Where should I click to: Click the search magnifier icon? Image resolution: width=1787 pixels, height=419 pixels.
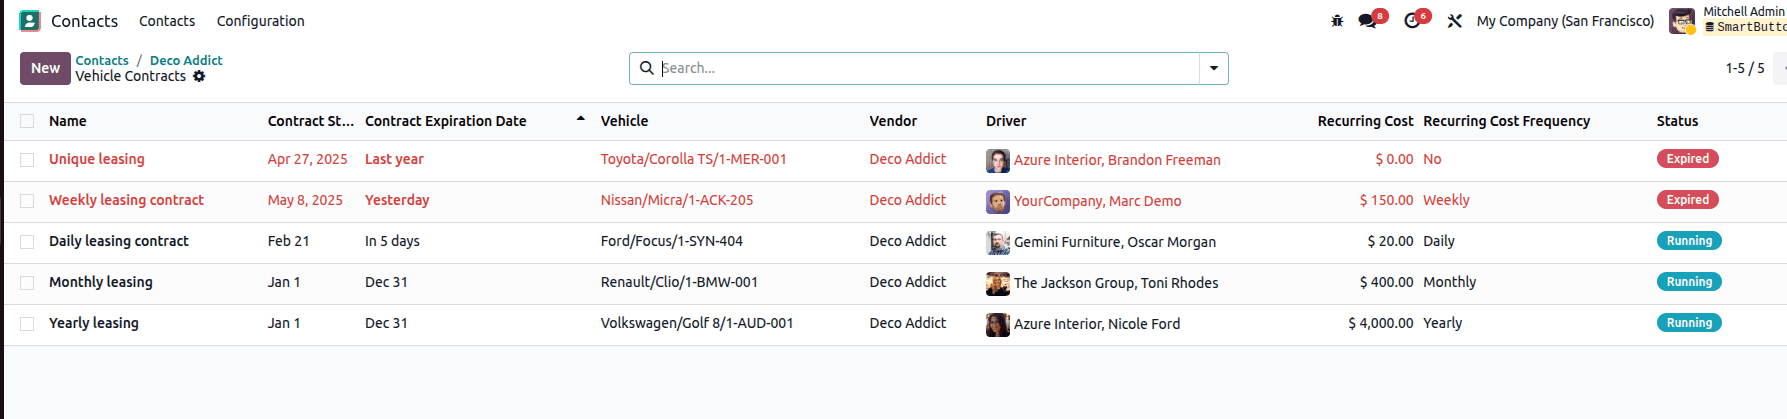click(647, 68)
